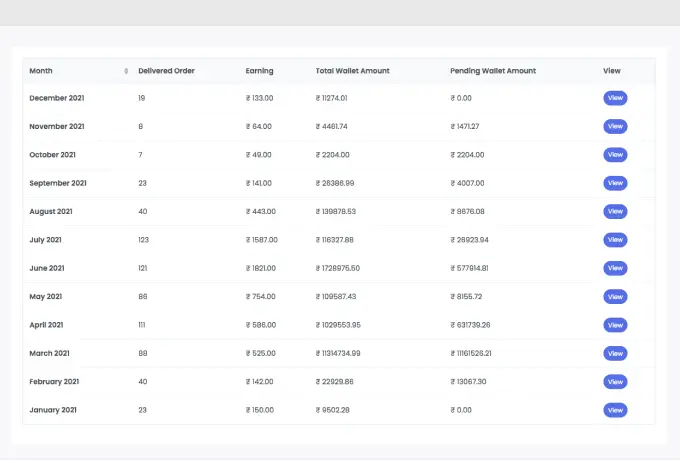Open February 2021 view button

[615, 382]
